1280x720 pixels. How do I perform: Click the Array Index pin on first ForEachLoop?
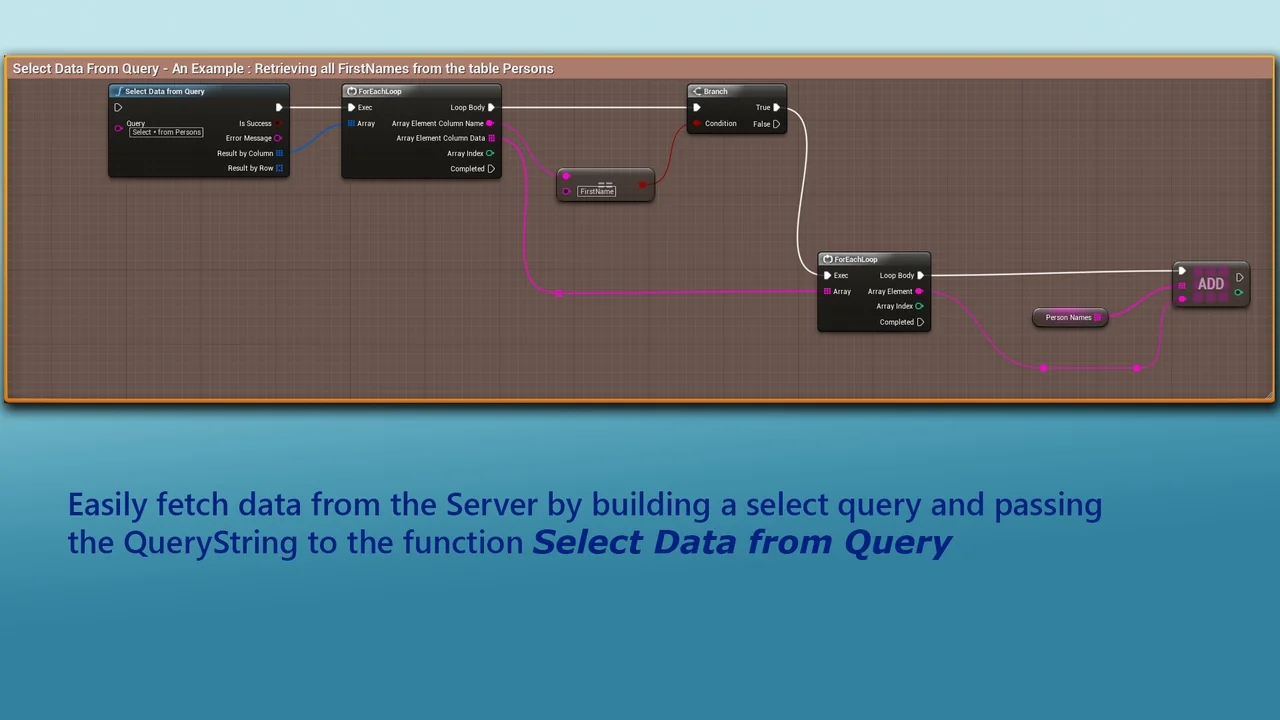pyautogui.click(x=490, y=153)
